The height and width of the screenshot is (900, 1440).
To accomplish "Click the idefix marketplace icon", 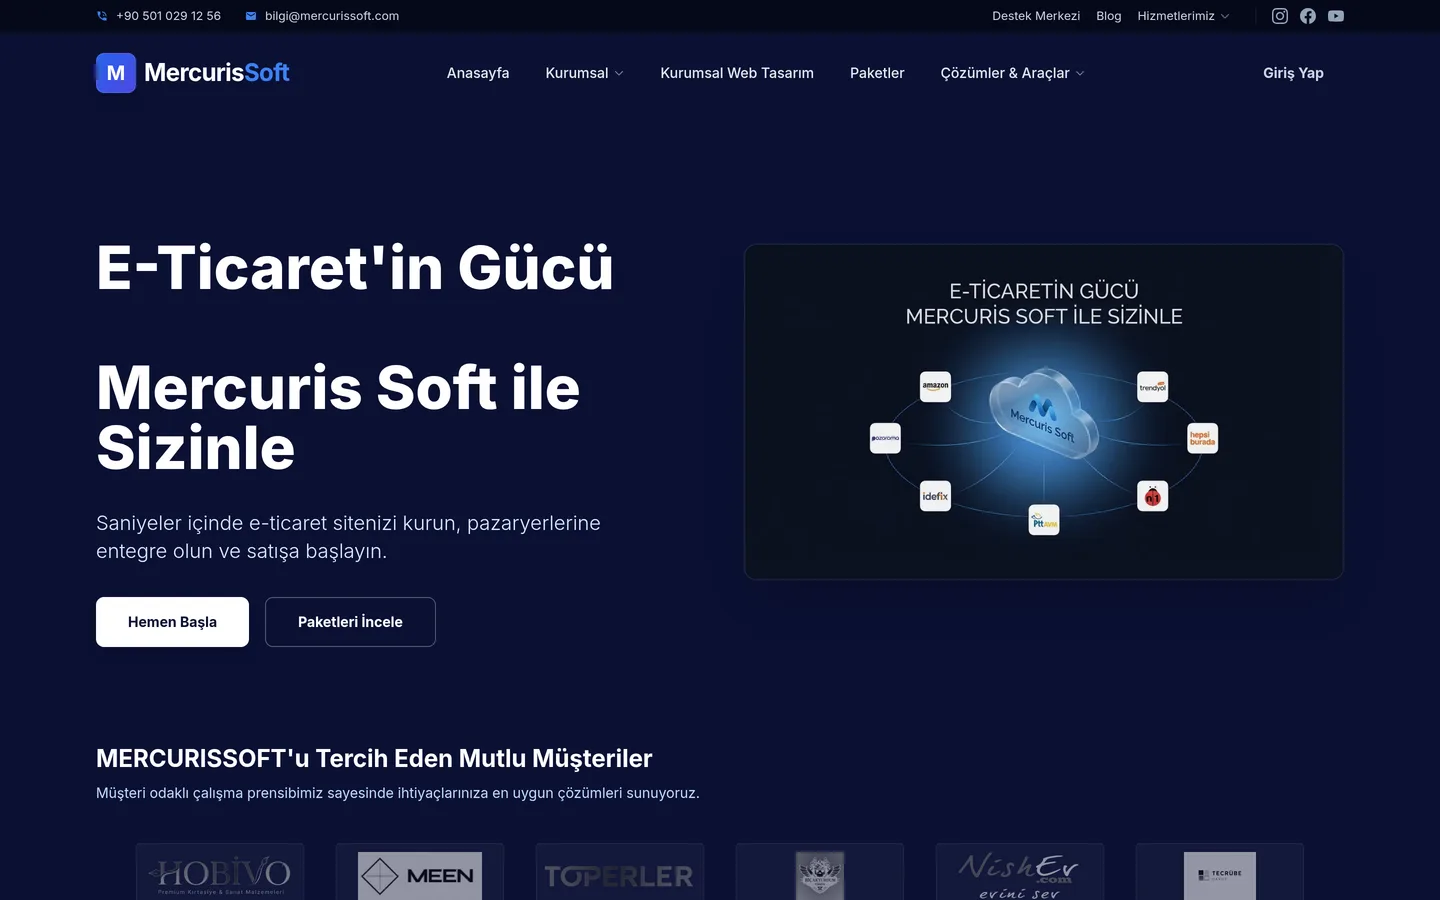I will (x=935, y=496).
